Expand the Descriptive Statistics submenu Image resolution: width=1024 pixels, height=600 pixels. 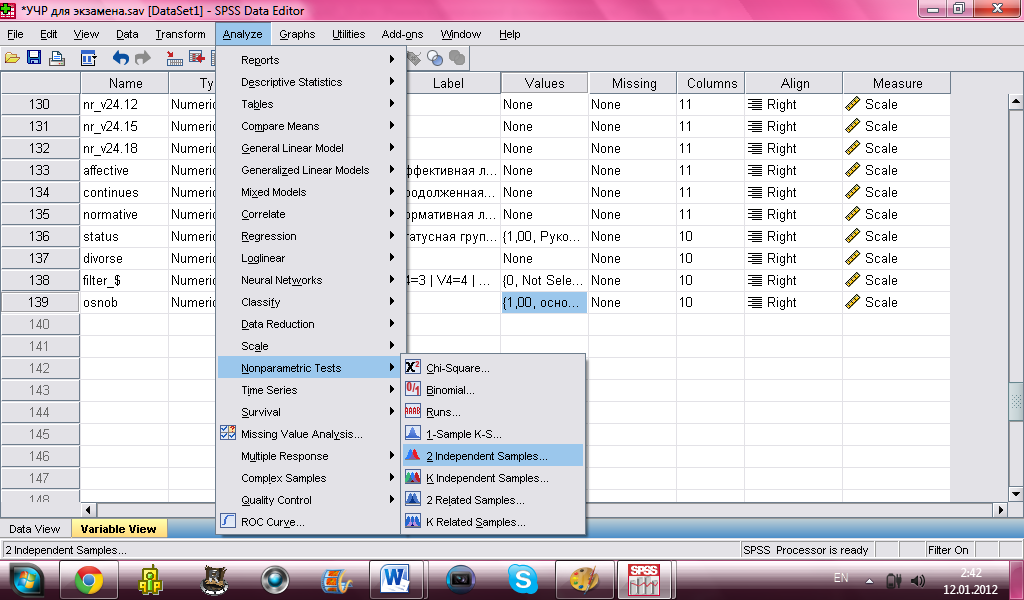tap(310, 82)
